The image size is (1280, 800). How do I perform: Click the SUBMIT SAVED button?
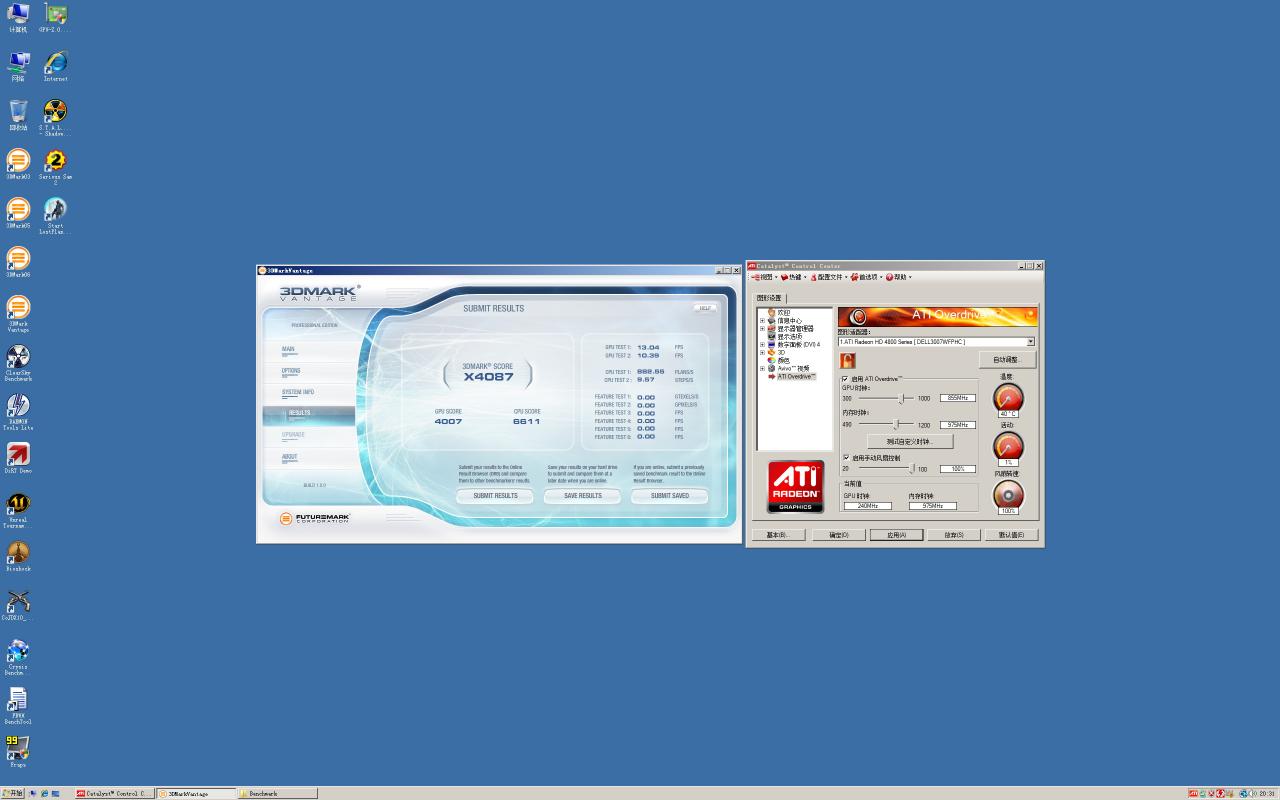pos(670,496)
